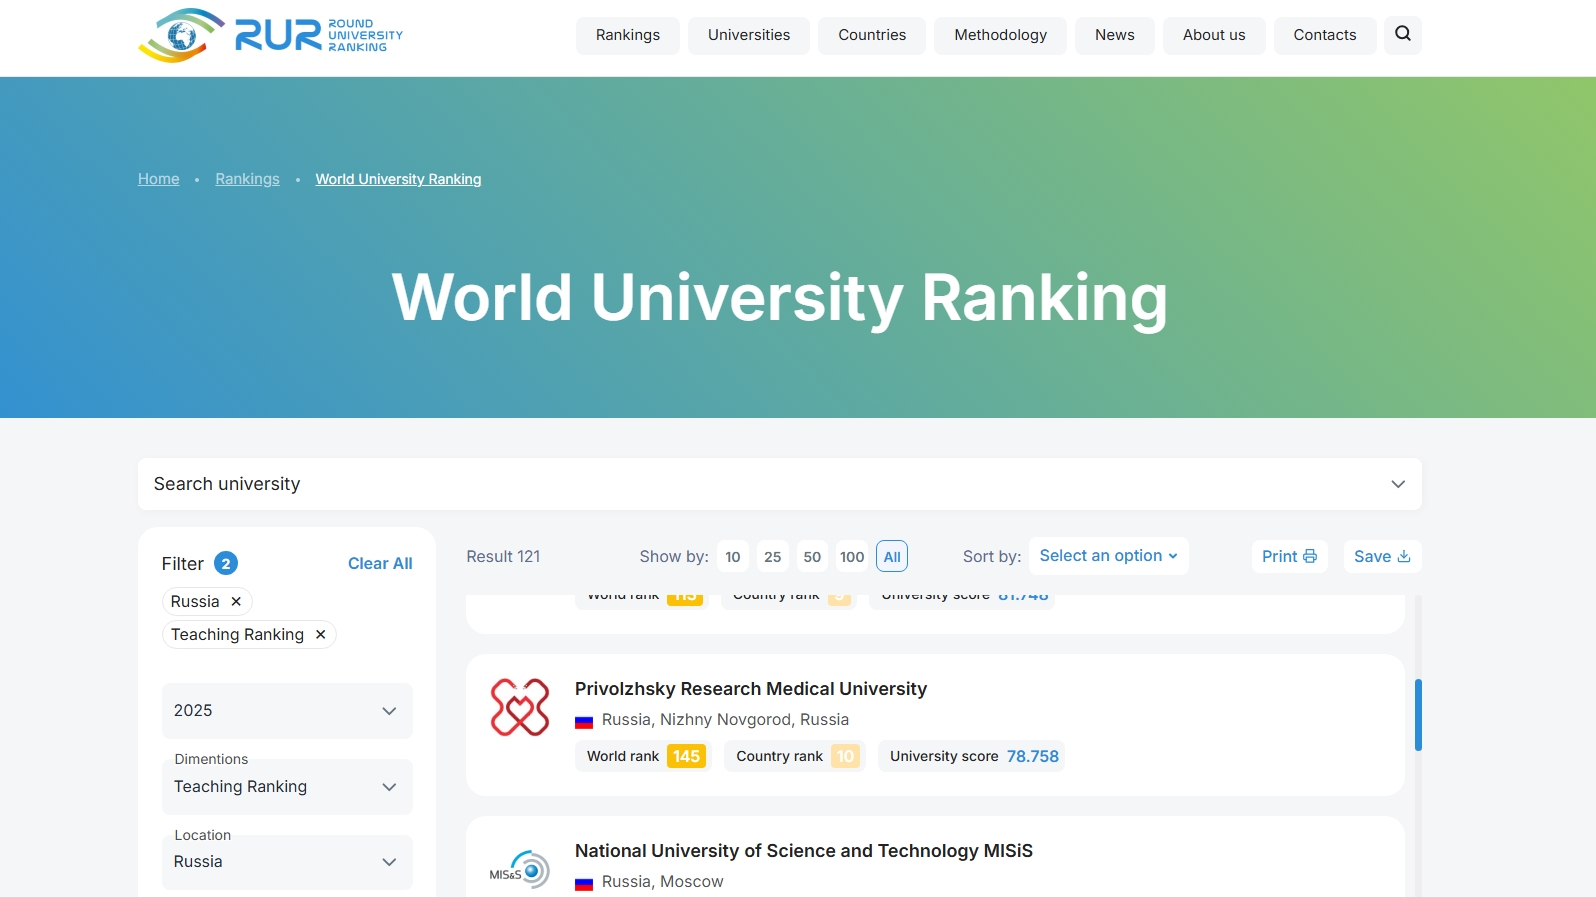
Task: Expand the 2025 year dropdown
Action: [x=287, y=711]
